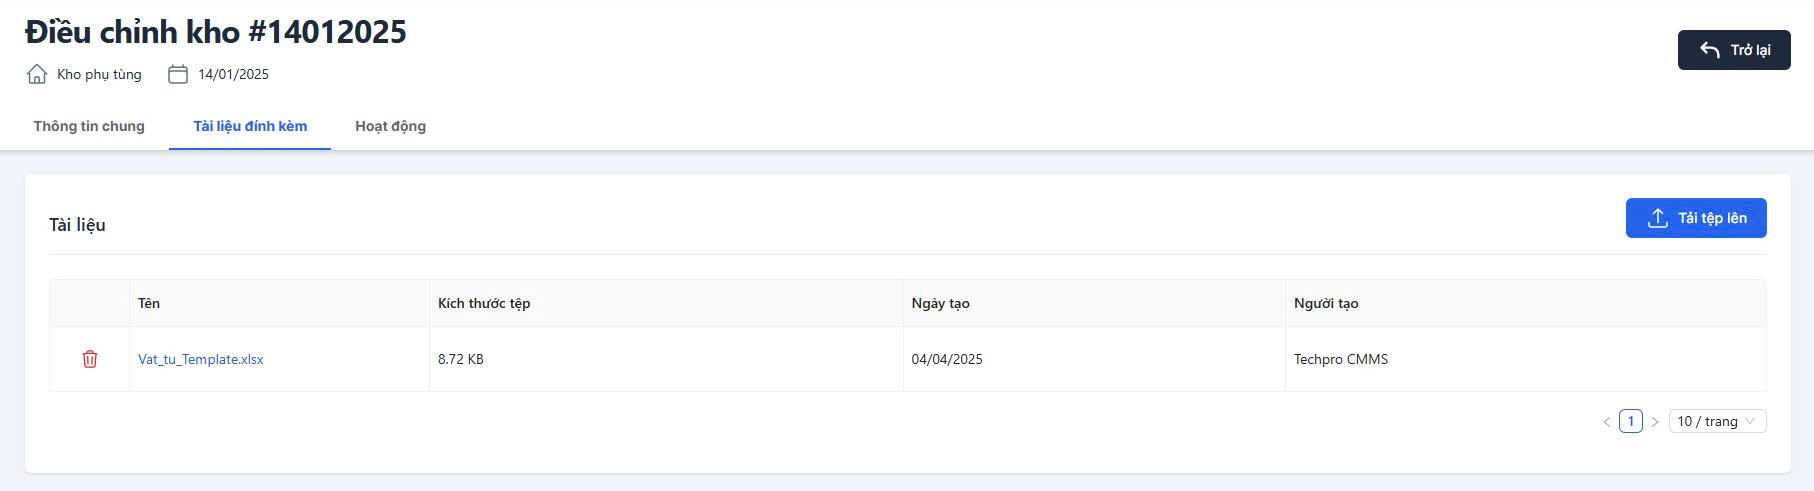Click the Kích thước tệp column header
The width and height of the screenshot is (1814, 491).
(484, 303)
